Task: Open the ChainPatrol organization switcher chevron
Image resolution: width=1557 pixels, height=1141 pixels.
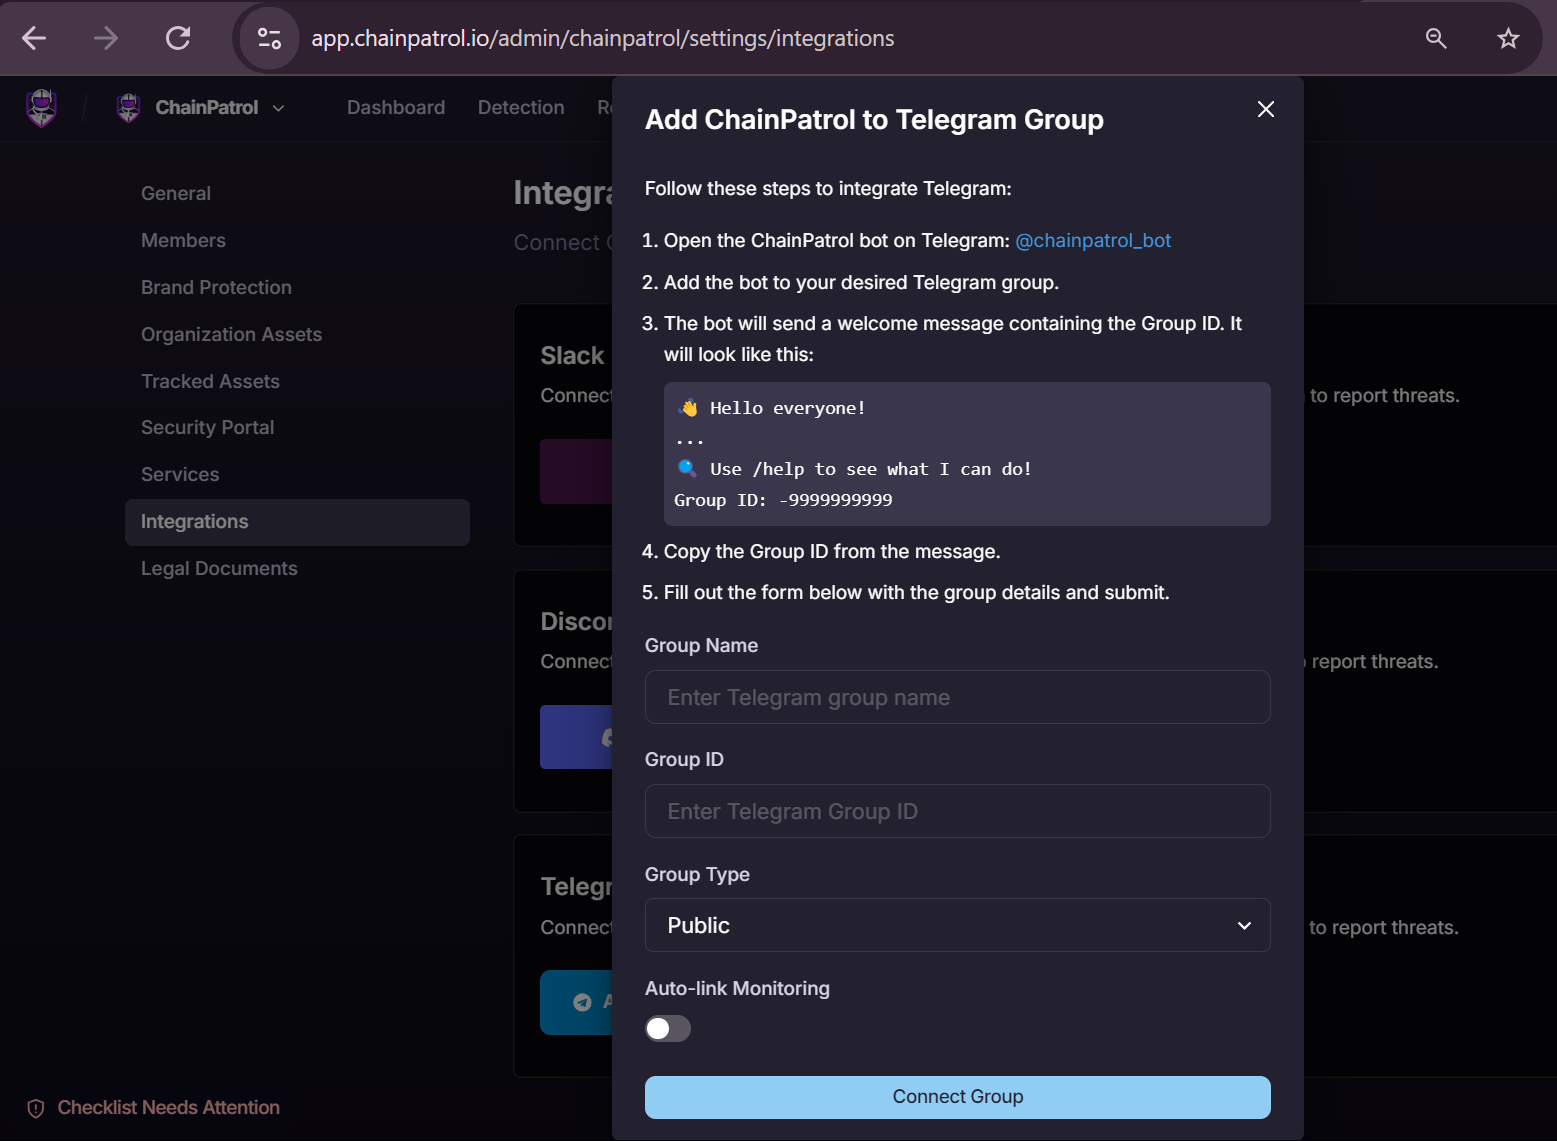Action: [279, 108]
